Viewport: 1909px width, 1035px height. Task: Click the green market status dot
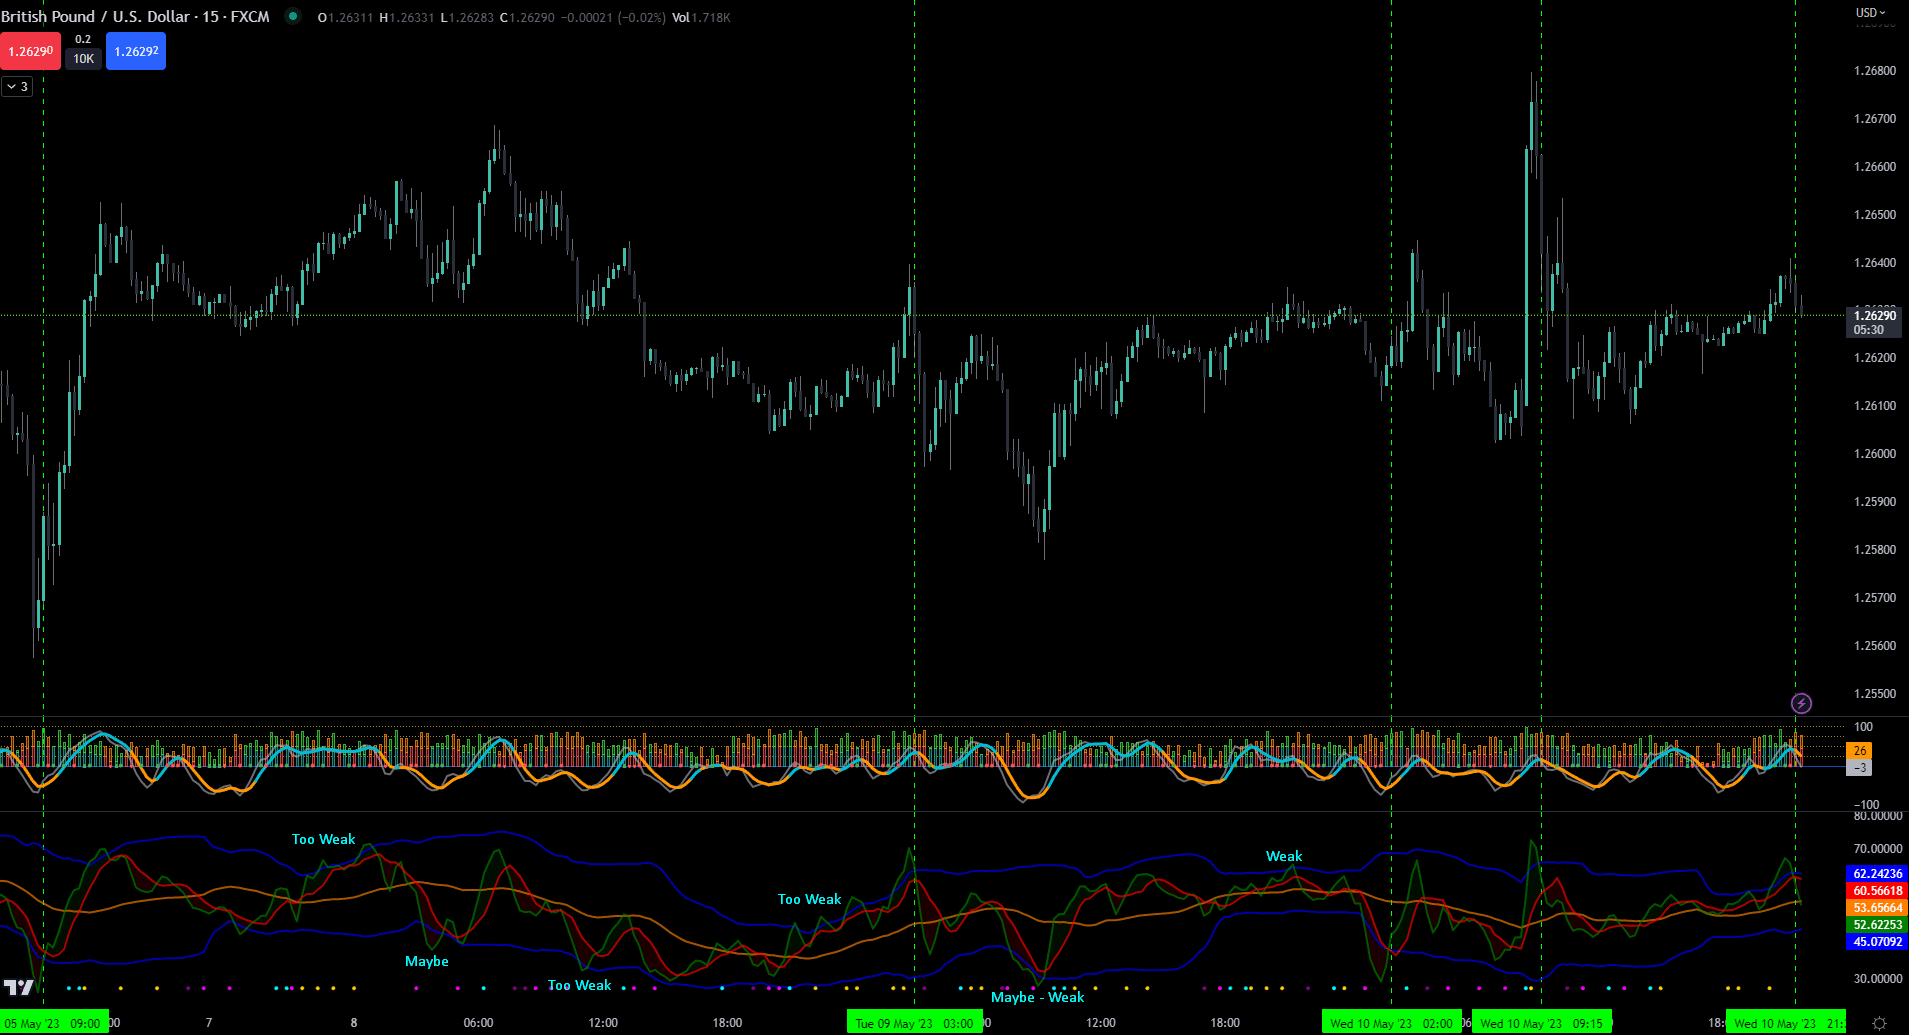[293, 16]
